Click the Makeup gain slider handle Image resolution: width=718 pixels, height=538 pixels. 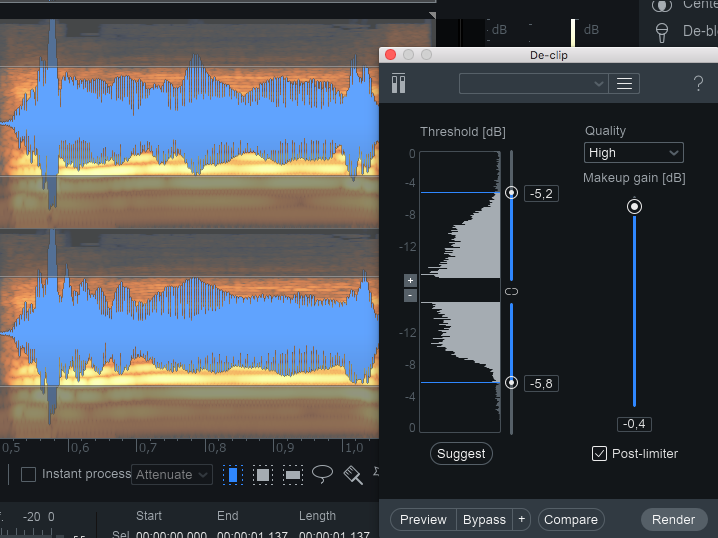(x=634, y=207)
